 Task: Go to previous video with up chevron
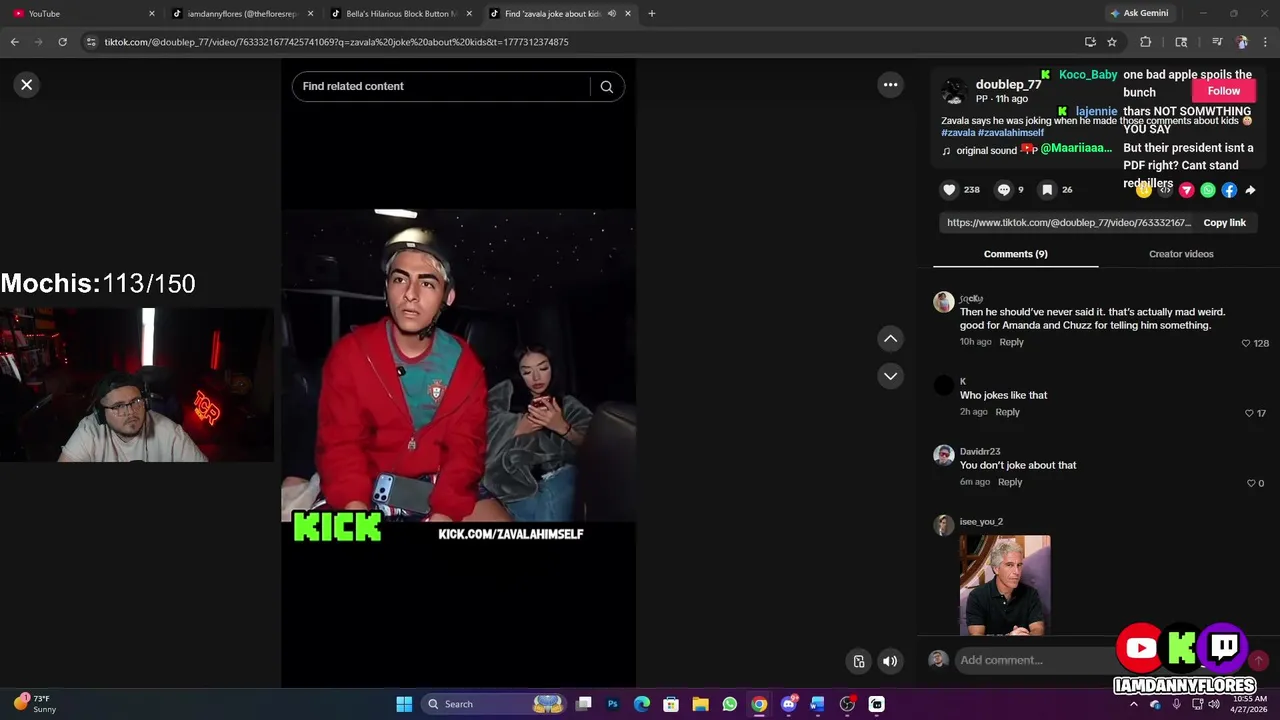click(x=890, y=339)
